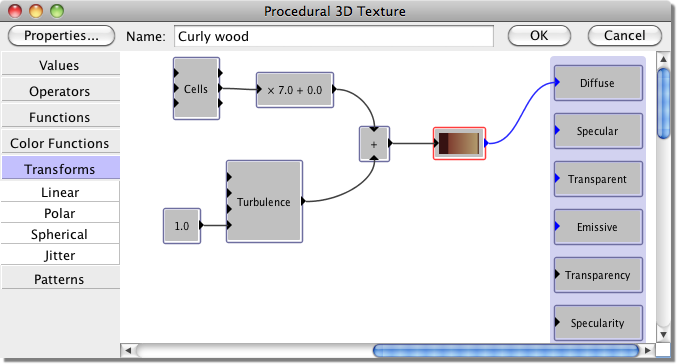Click the horizontal scrollbar's left arrow
This screenshot has width=677, height=364.
click(x=128, y=350)
